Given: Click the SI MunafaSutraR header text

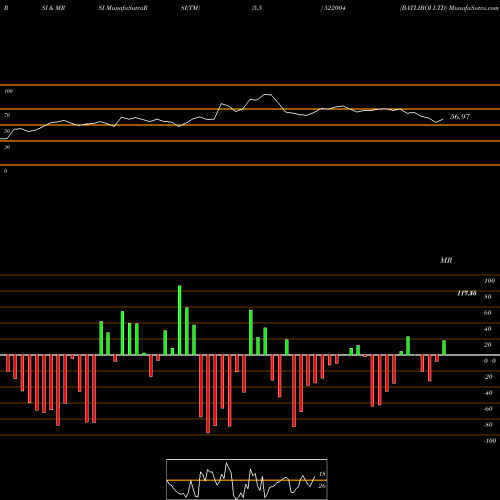Looking at the screenshot, I should (x=123, y=8).
